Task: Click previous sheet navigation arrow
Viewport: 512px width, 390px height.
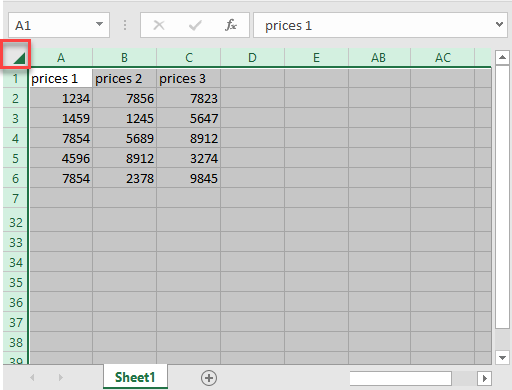Action: coord(32,378)
